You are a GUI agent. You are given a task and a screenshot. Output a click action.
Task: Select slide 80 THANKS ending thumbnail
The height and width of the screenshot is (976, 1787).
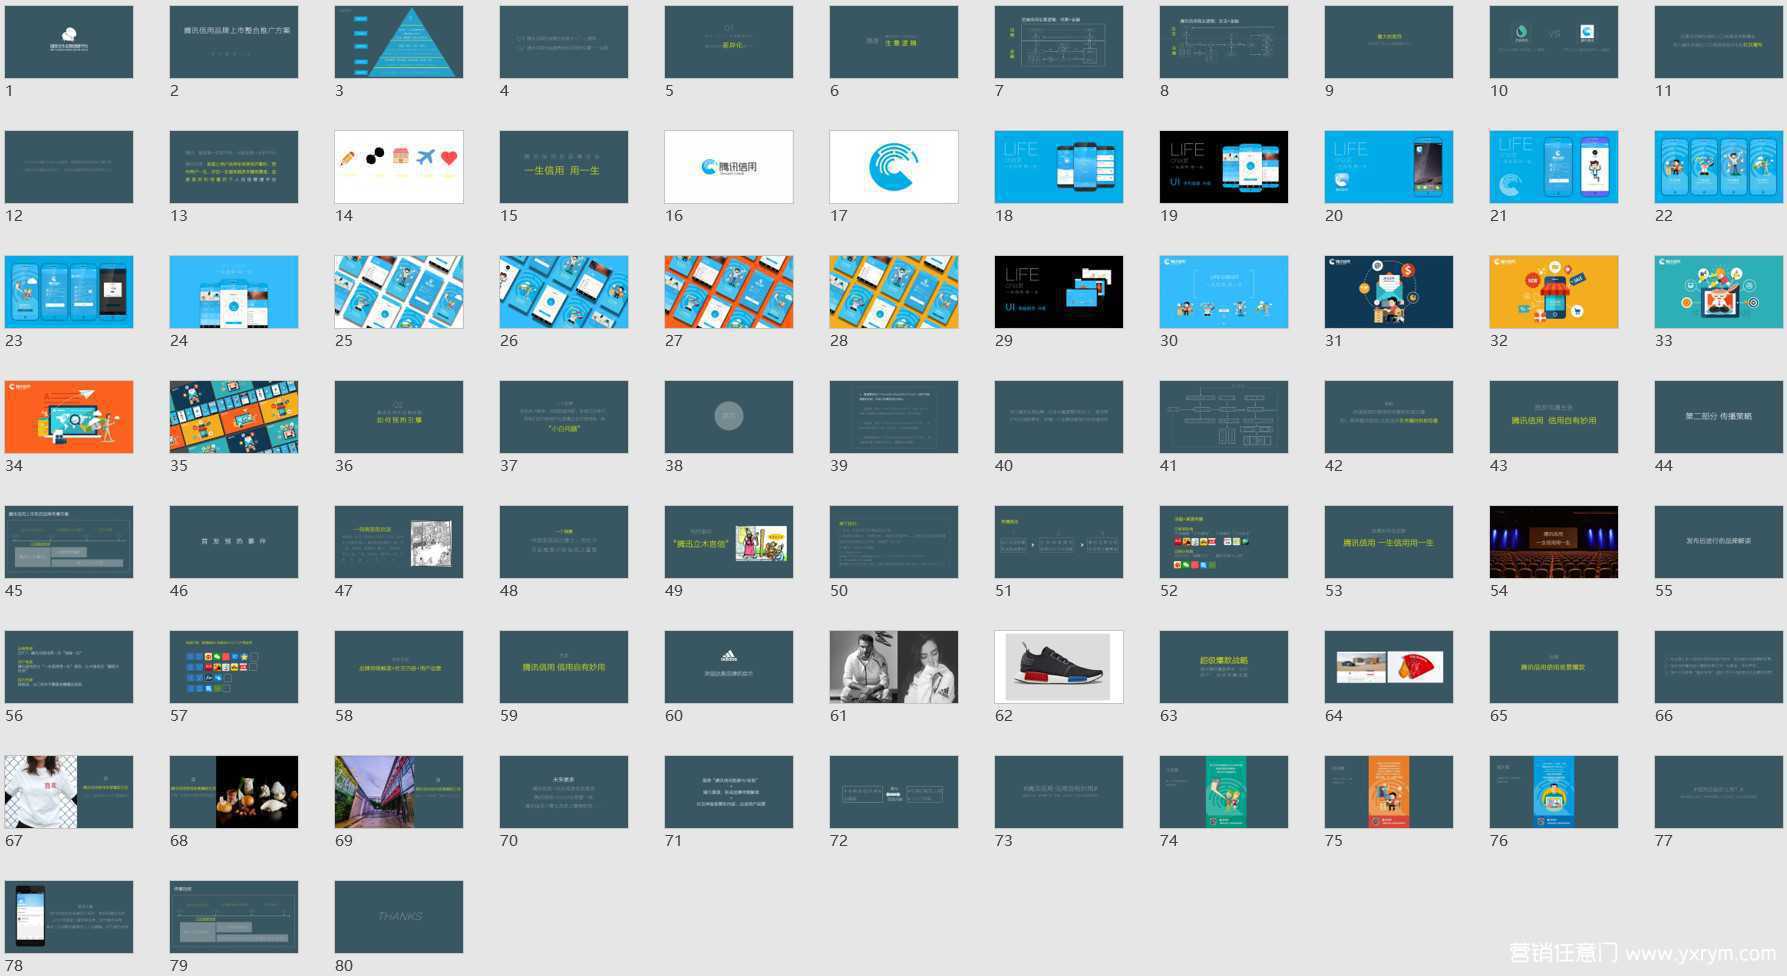[x=399, y=917]
